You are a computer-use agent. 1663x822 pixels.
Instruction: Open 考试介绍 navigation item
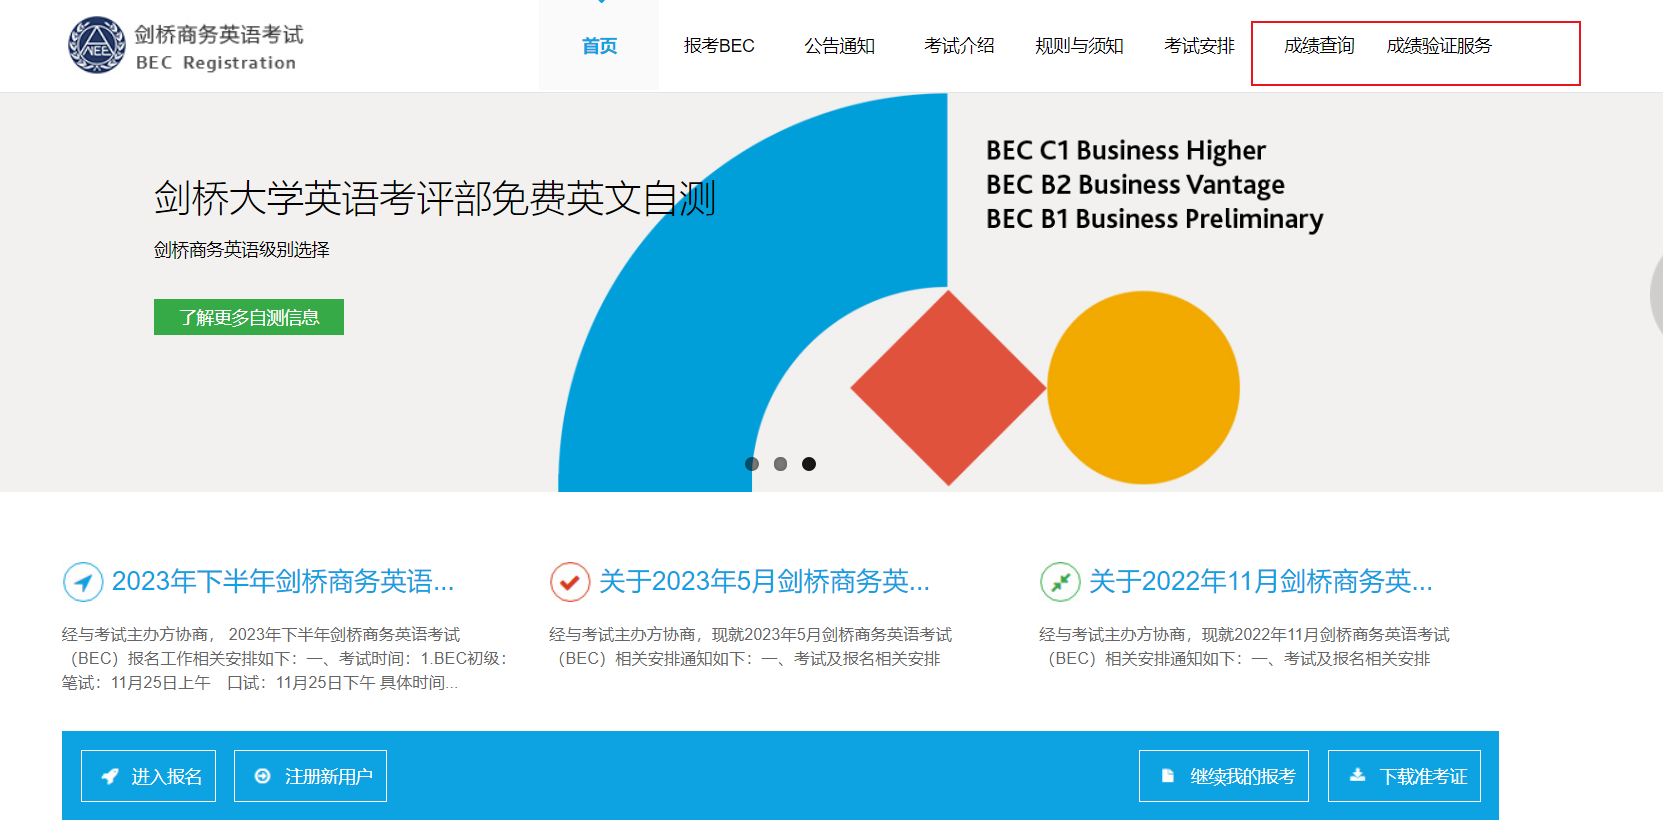tap(959, 46)
